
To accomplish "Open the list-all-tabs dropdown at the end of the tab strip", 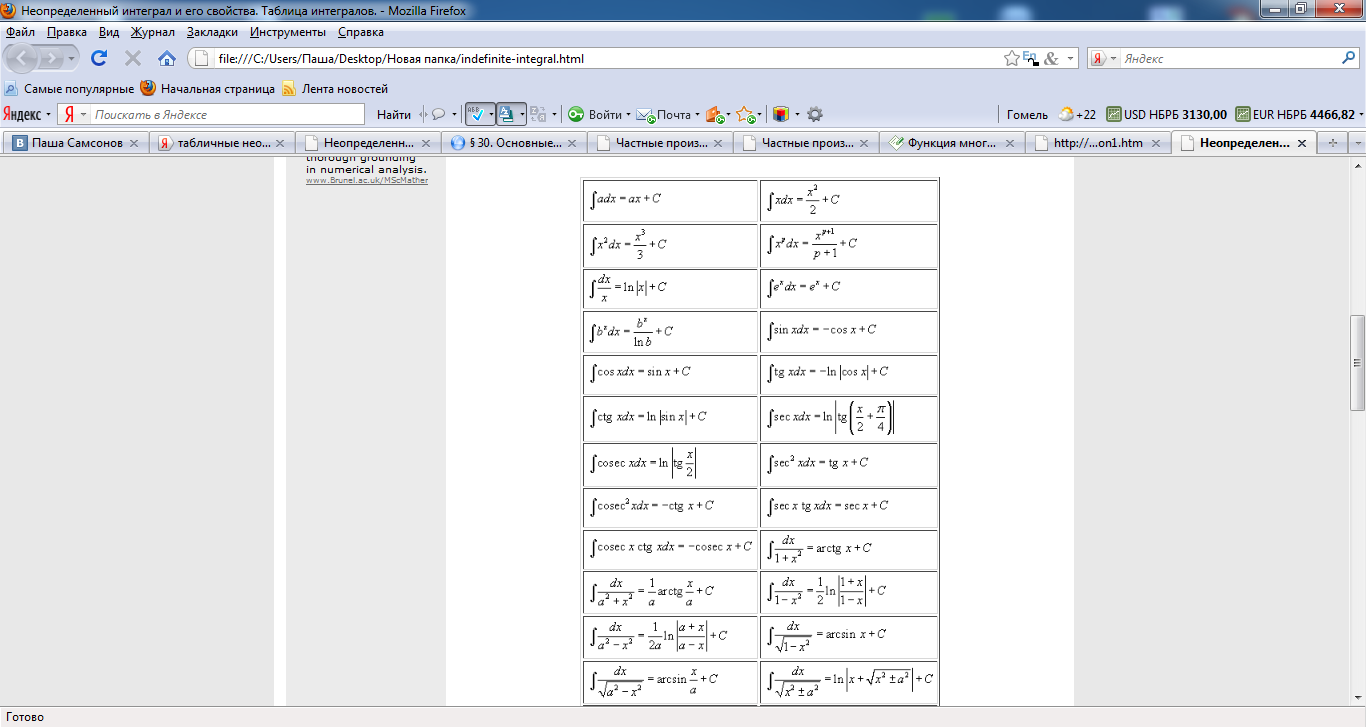I will click(x=1357, y=143).
